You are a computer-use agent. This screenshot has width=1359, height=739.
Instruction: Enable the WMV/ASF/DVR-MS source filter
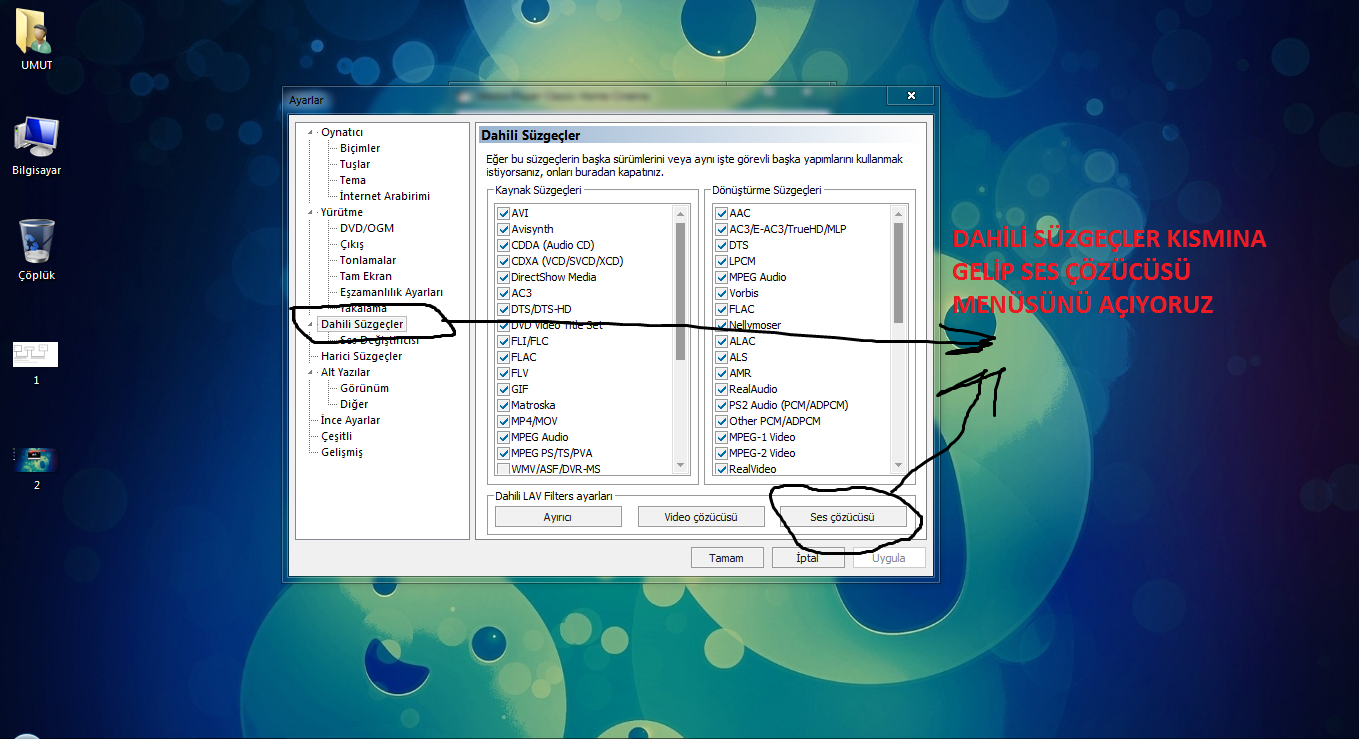(504, 469)
